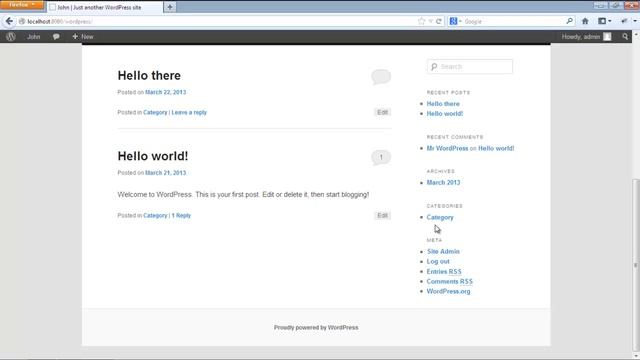
Task: Select the John | Just another WordPress site tab
Action: pyautogui.click(x=104, y=7)
